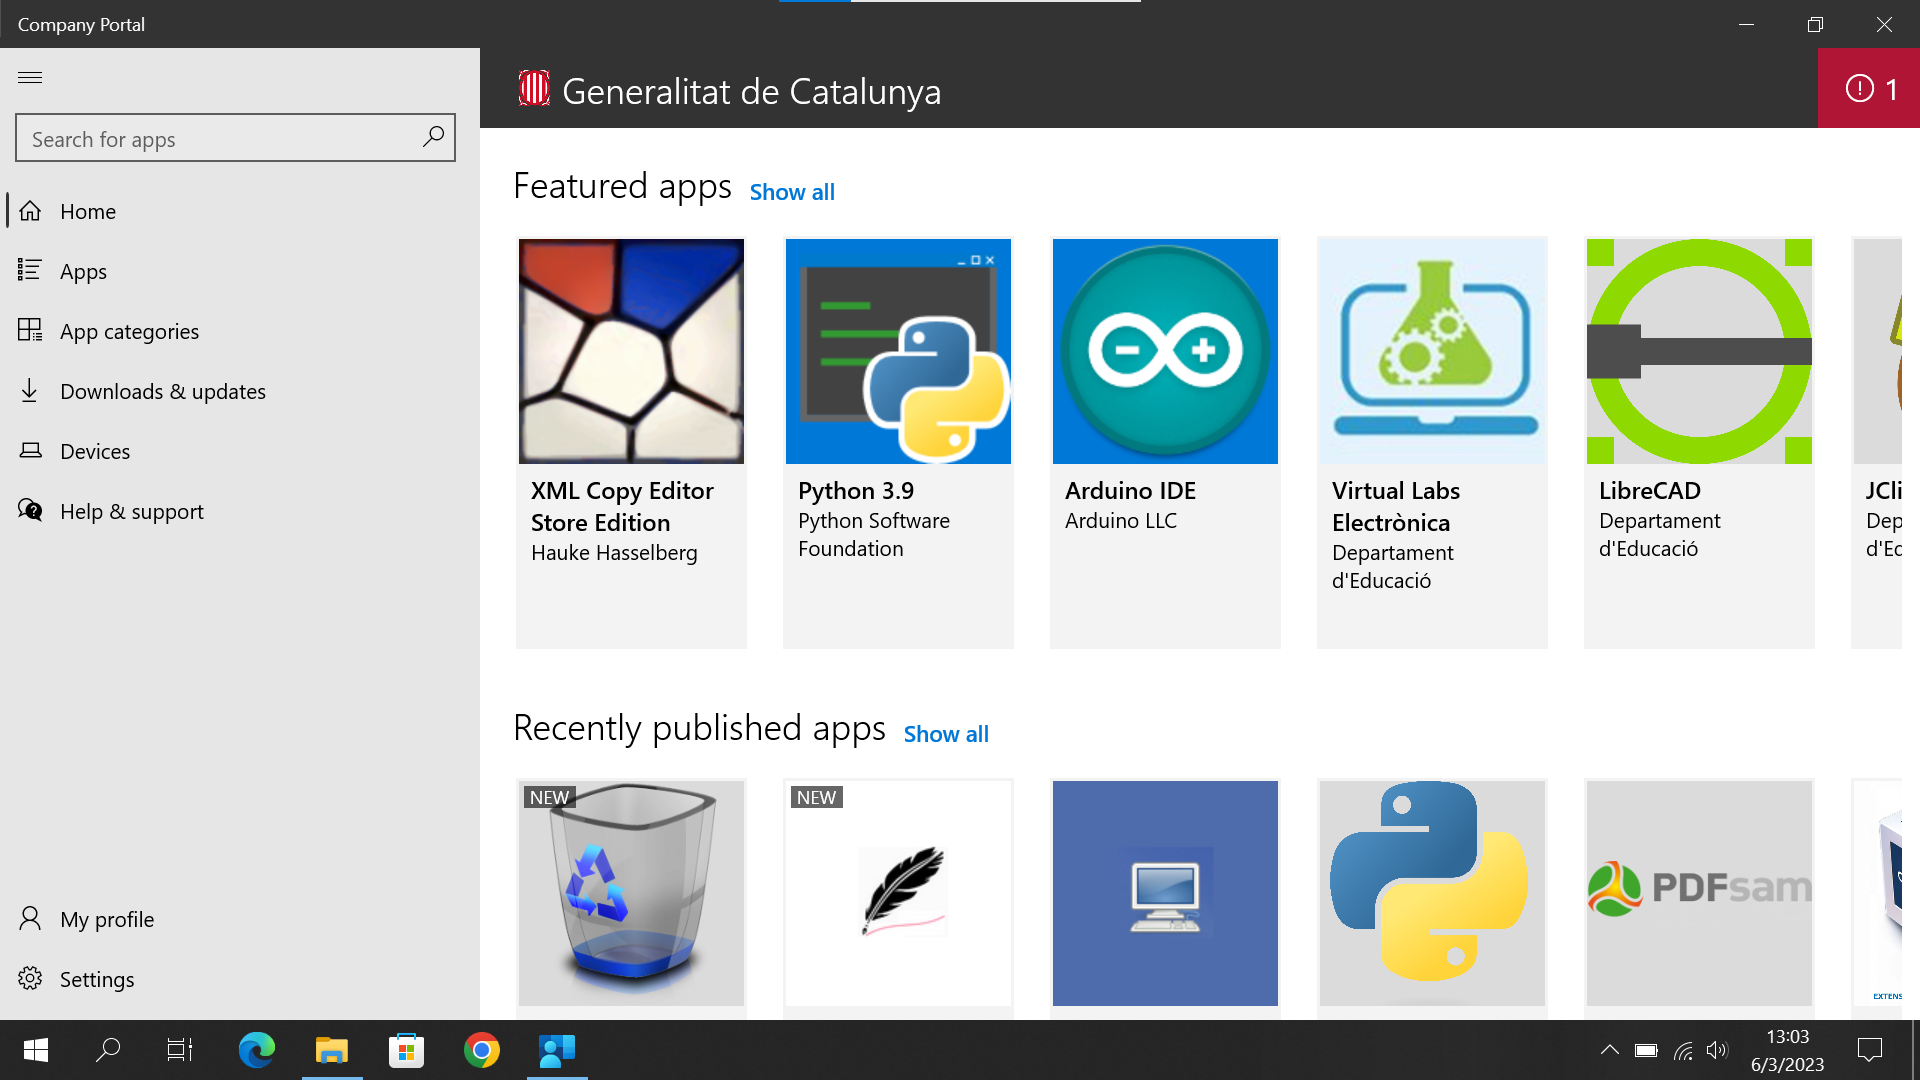Open Company Portal Settings
The width and height of the screenshot is (1920, 1080).
tap(97, 979)
